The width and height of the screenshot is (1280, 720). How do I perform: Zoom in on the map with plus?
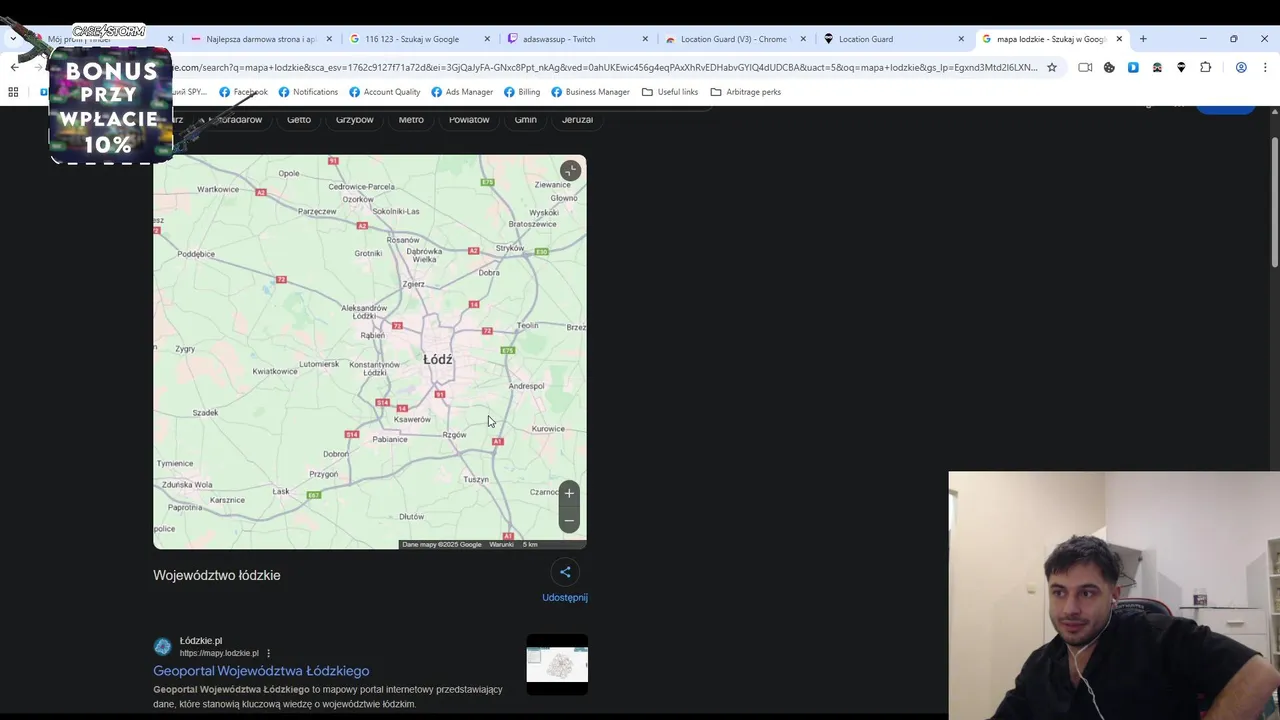(x=569, y=493)
